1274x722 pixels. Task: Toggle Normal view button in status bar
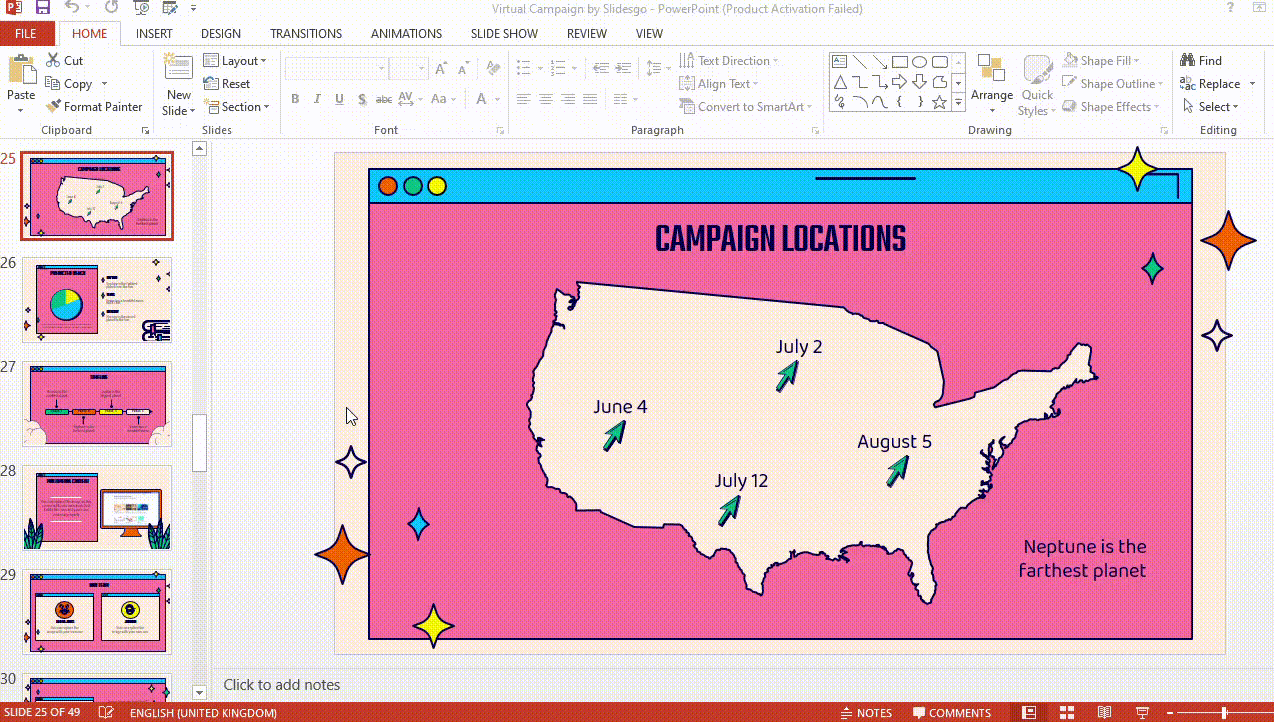1028,713
